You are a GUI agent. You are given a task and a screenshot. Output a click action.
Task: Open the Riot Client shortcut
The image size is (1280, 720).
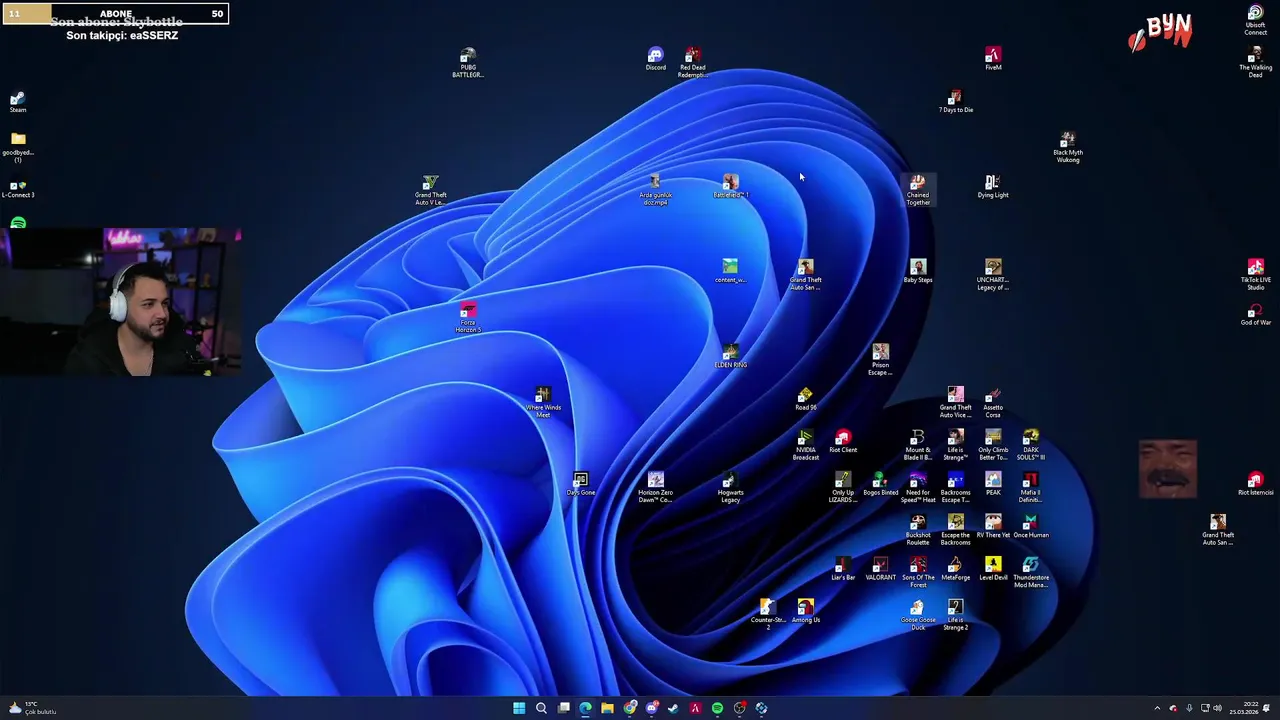click(843, 441)
